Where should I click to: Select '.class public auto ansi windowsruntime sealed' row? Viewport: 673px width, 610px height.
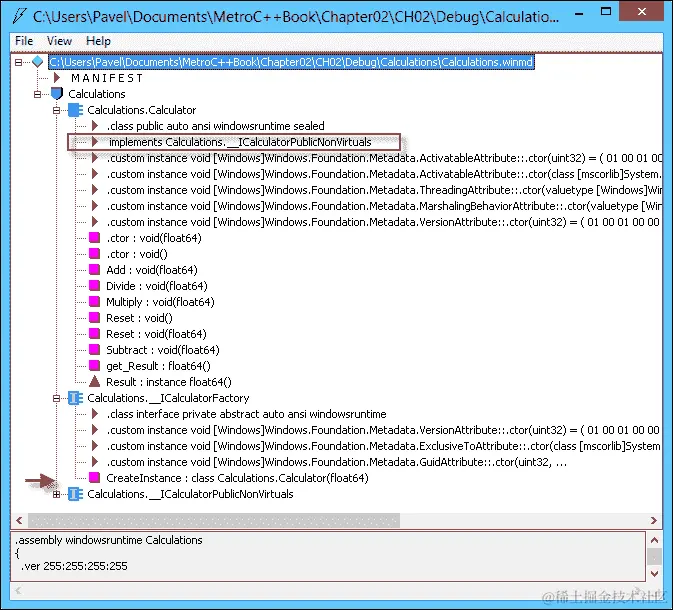click(215, 126)
